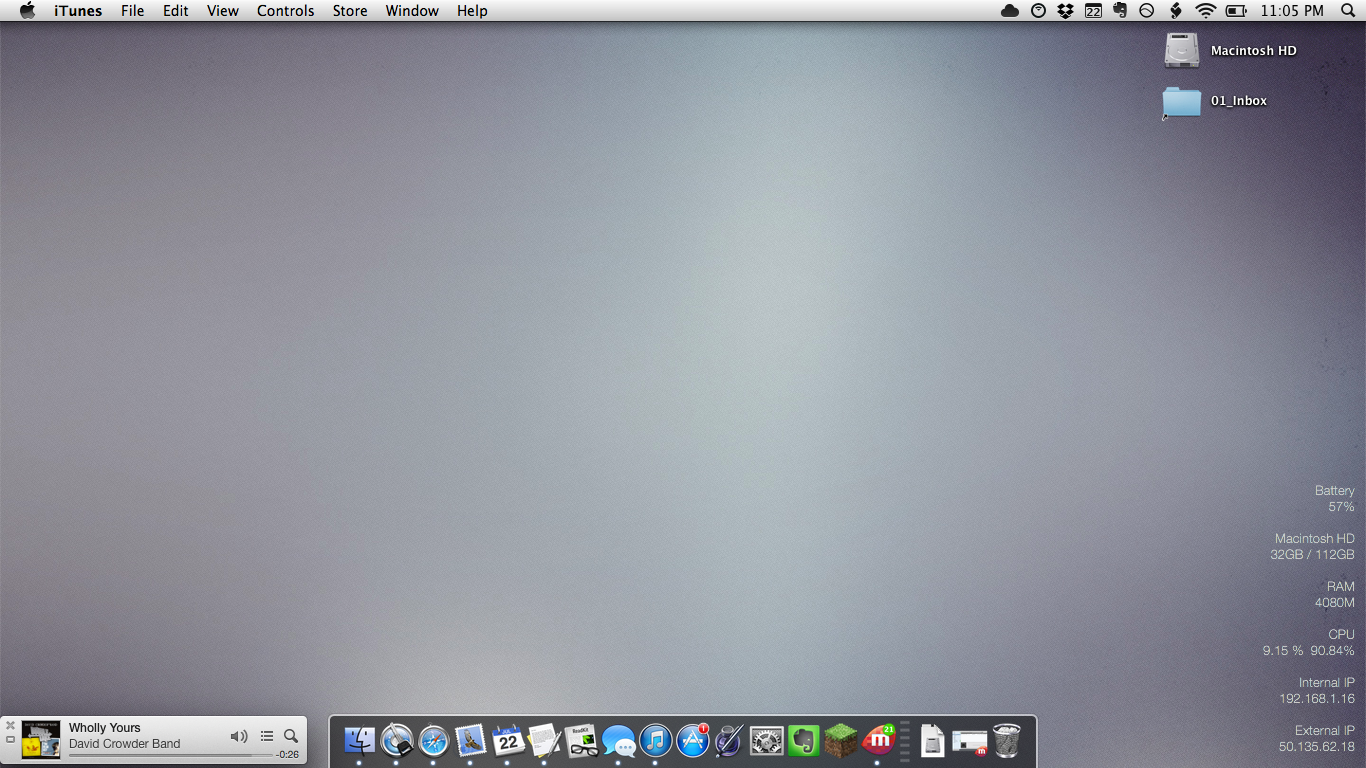The height and width of the screenshot is (768, 1366).
Task: Open the File menu
Action: coord(133,11)
